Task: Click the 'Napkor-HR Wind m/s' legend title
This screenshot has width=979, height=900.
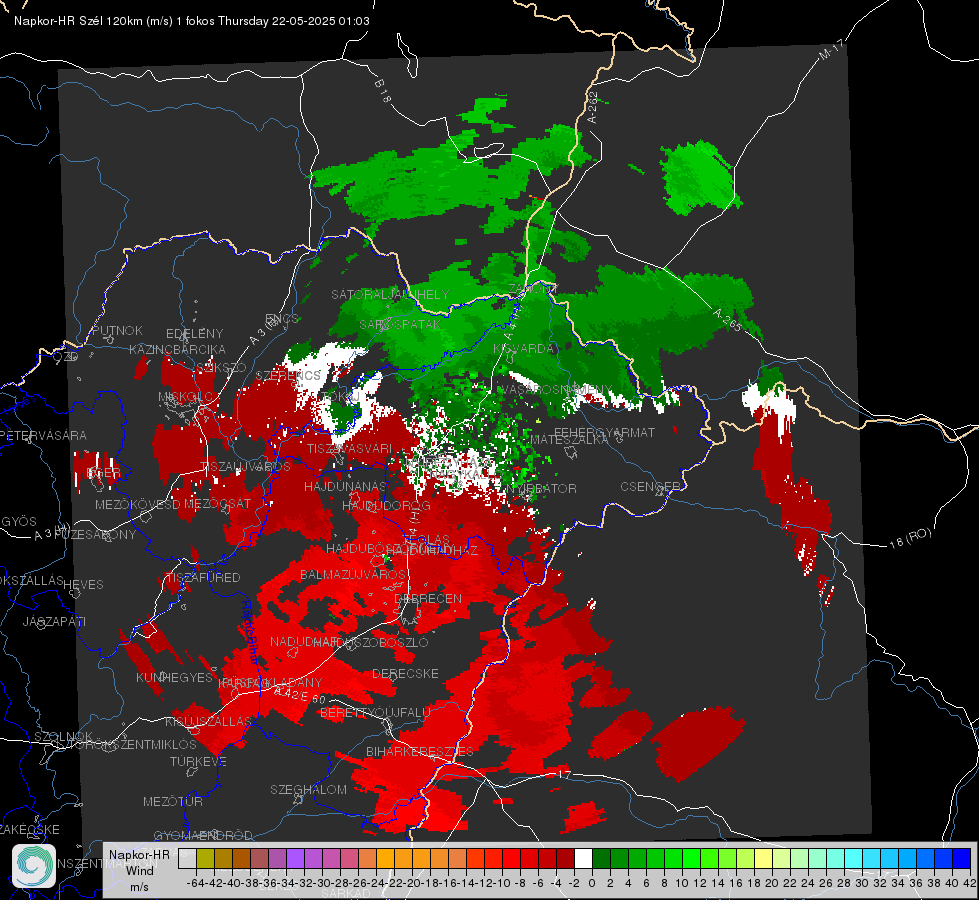Action: point(139,870)
